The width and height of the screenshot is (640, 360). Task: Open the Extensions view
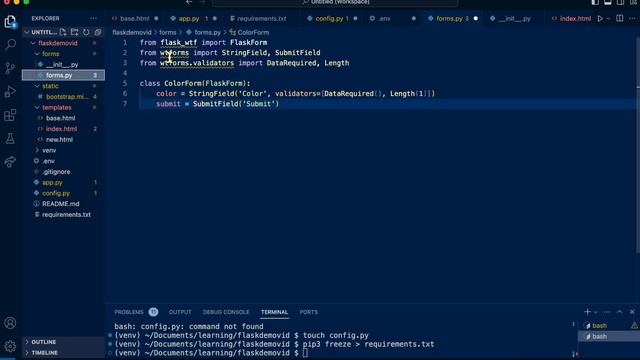point(10,115)
